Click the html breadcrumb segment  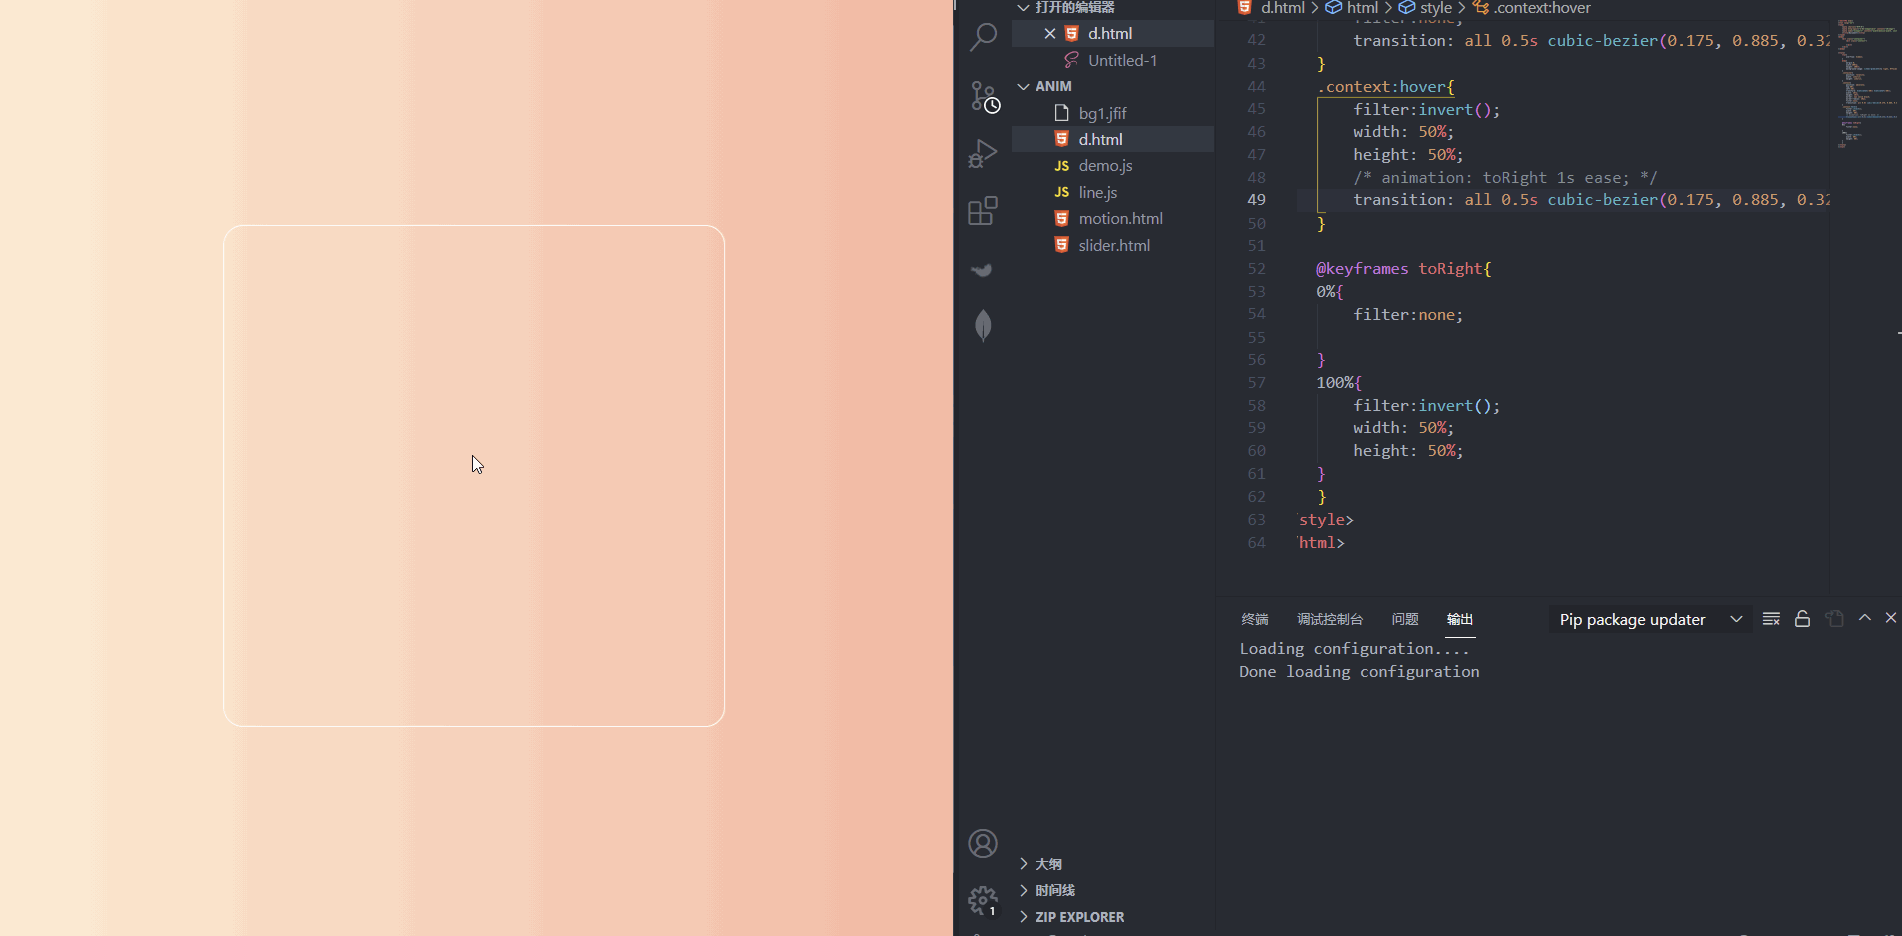tap(1362, 8)
